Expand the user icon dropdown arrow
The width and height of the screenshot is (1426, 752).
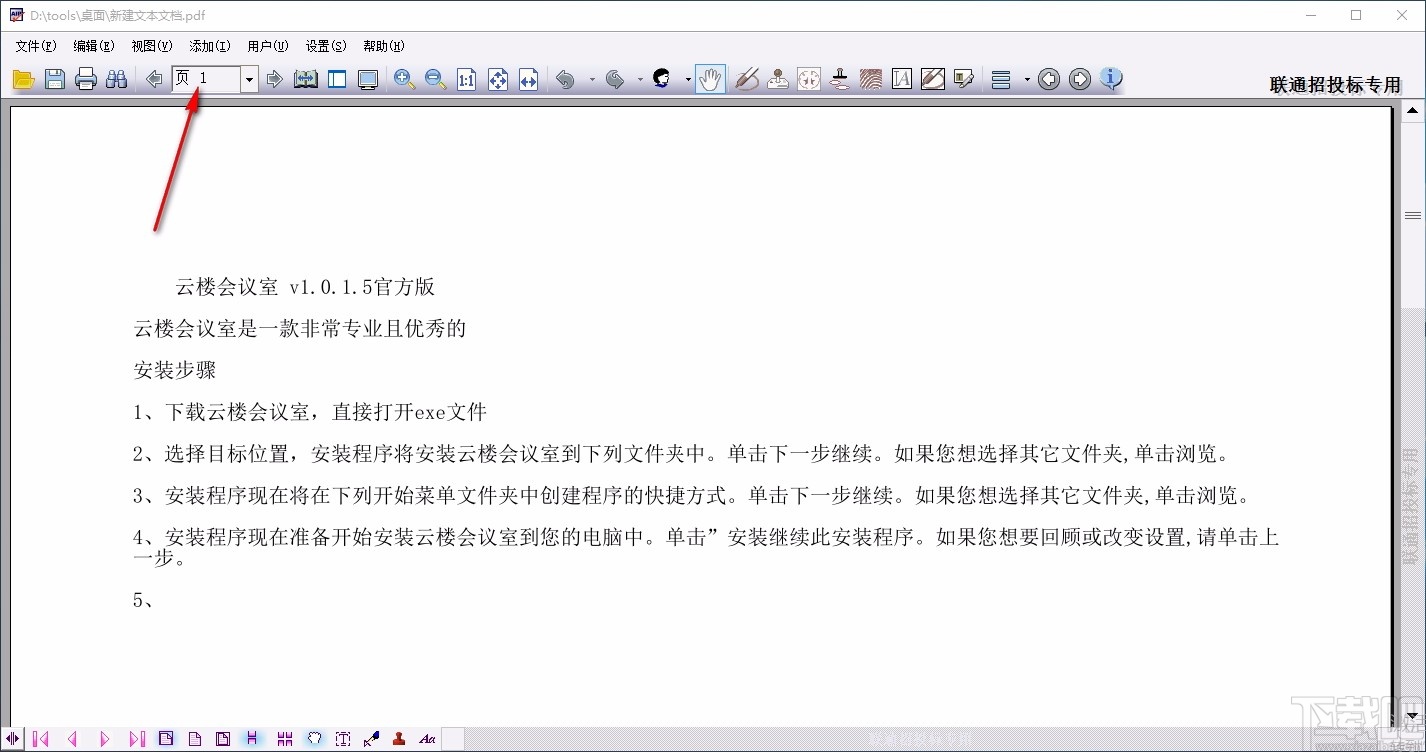point(688,80)
